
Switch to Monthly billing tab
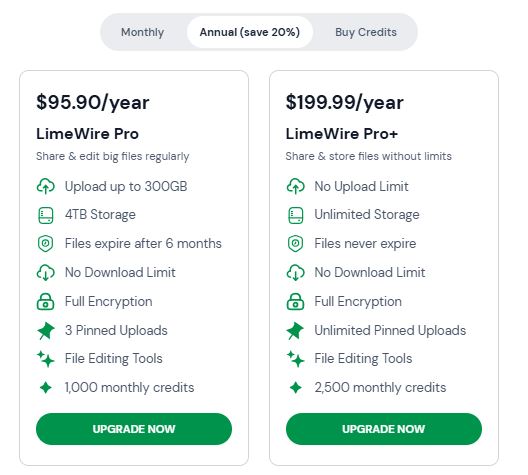142,32
